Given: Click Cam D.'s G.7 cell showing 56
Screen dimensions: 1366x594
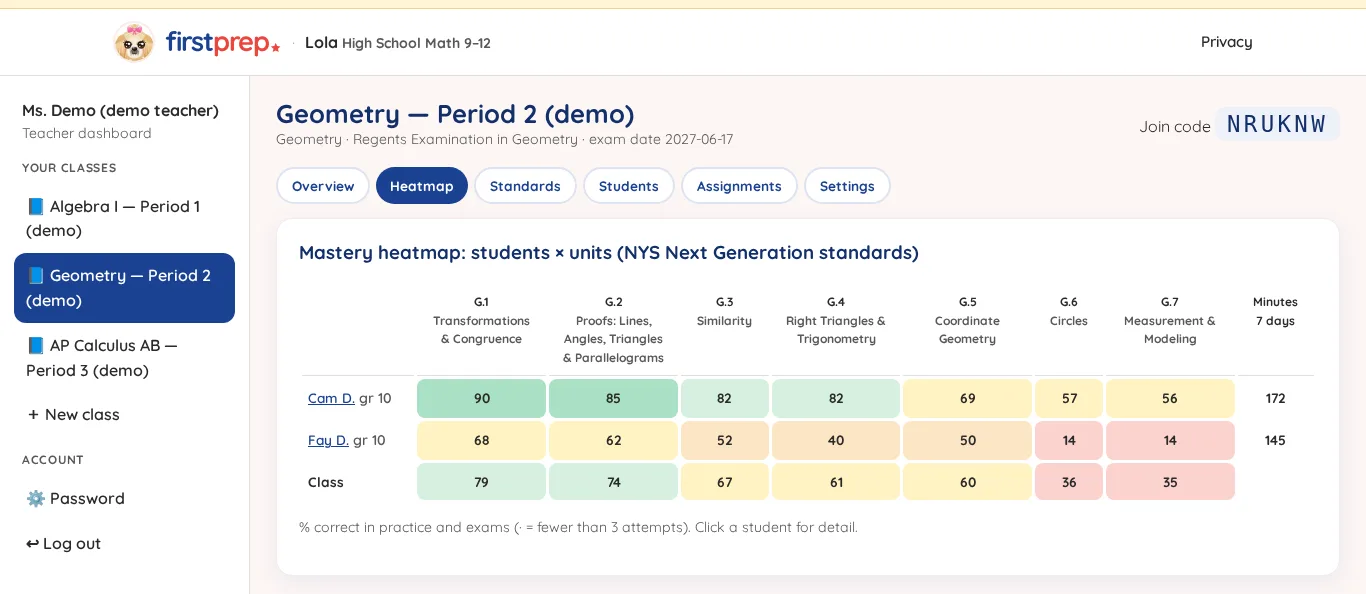Looking at the screenshot, I should point(1170,398).
